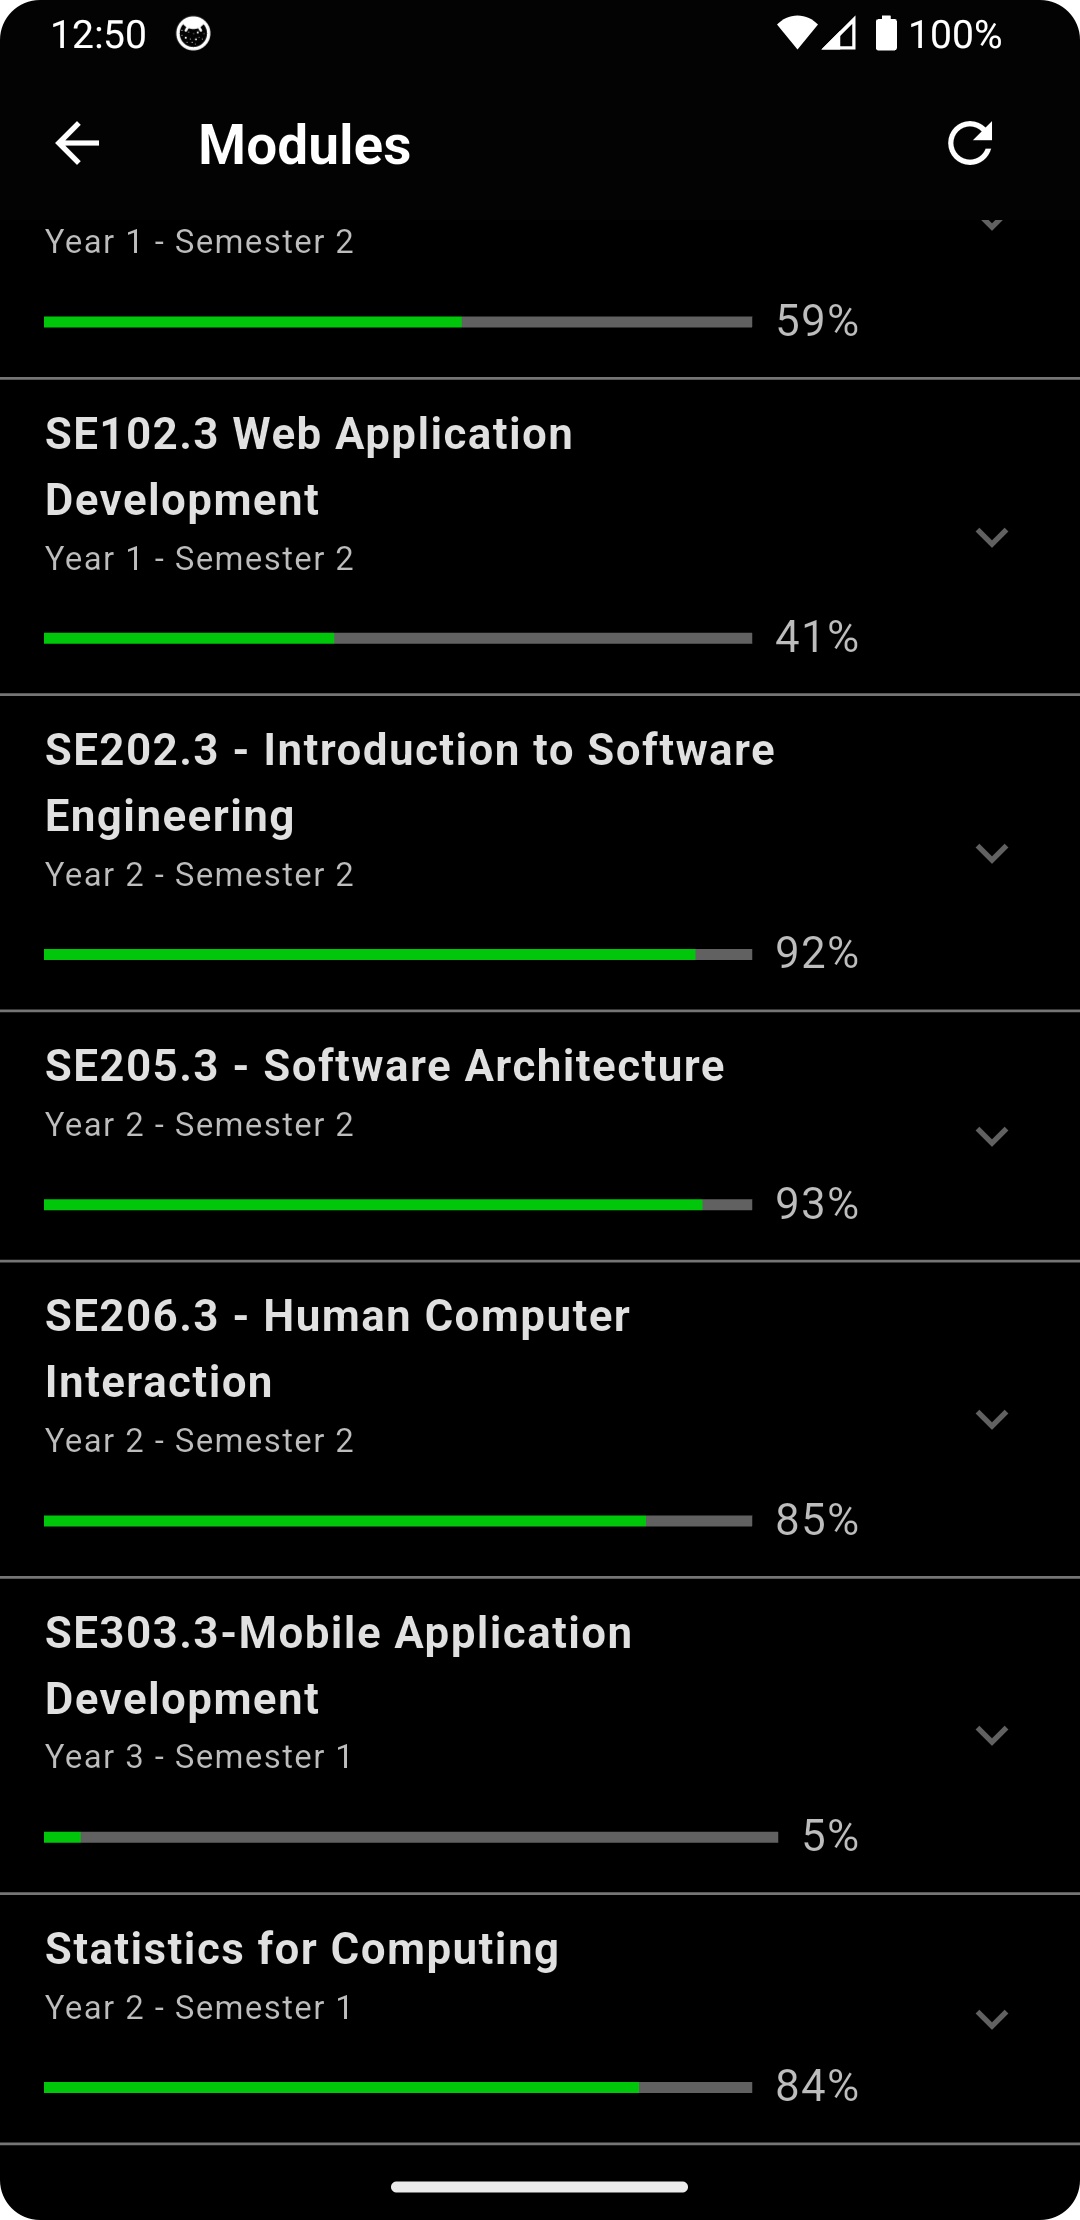The image size is (1080, 2220).
Task: Click the 5% progress bar for SE303.3
Action: 411,1837
